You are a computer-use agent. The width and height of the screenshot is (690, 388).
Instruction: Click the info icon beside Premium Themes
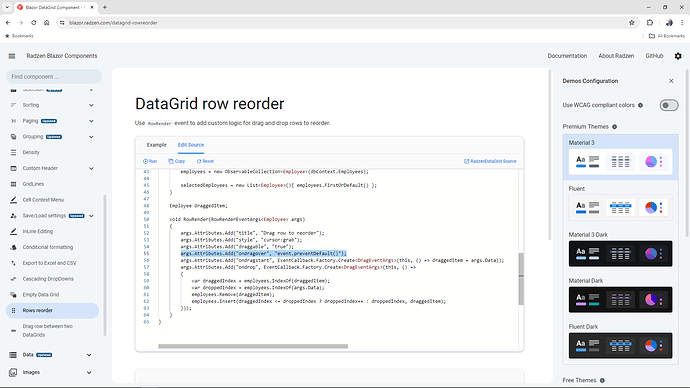click(614, 127)
